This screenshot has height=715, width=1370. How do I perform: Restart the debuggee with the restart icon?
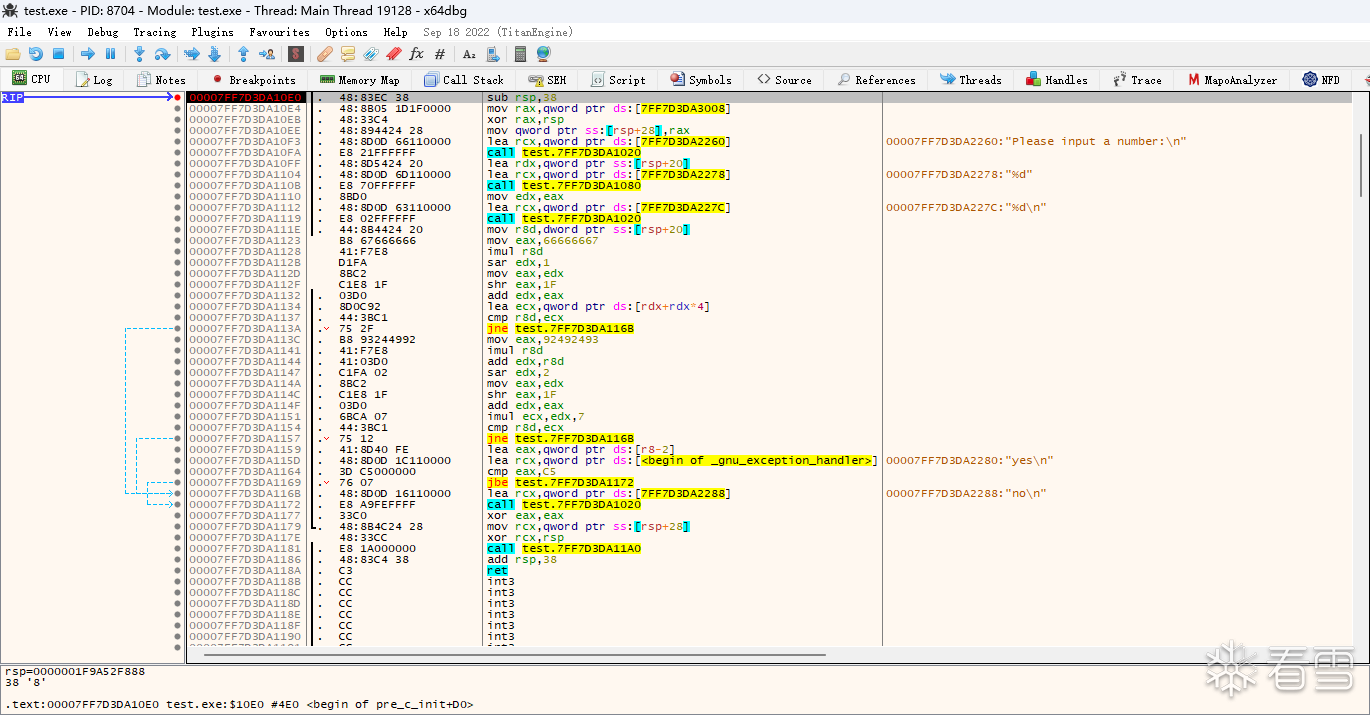click(36, 54)
